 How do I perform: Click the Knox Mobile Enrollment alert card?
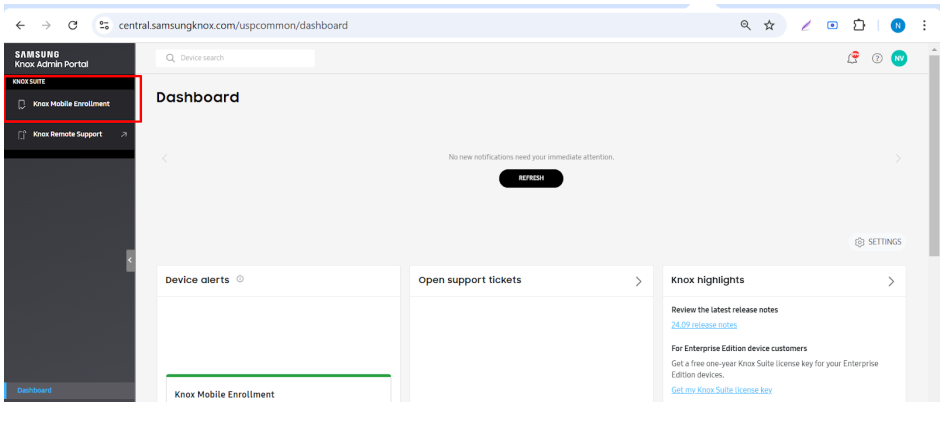[x=279, y=388]
